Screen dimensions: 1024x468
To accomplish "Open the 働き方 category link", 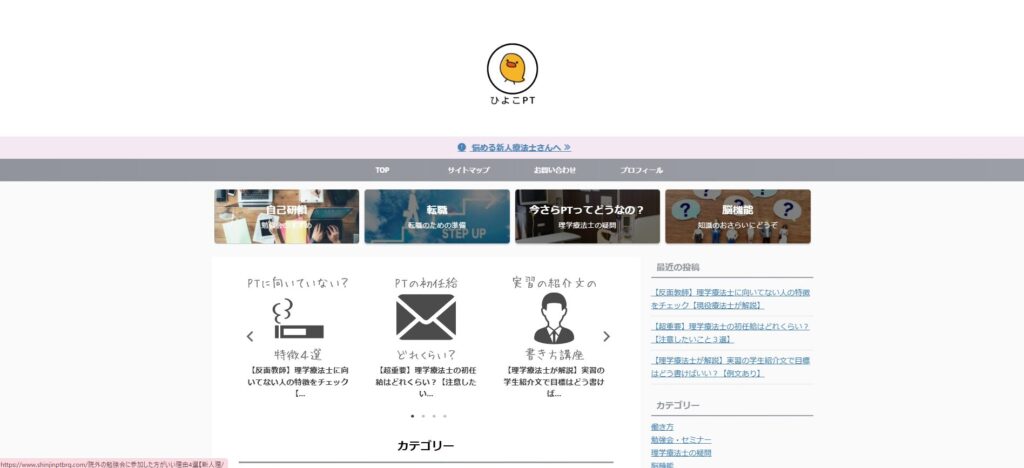I will 662,427.
